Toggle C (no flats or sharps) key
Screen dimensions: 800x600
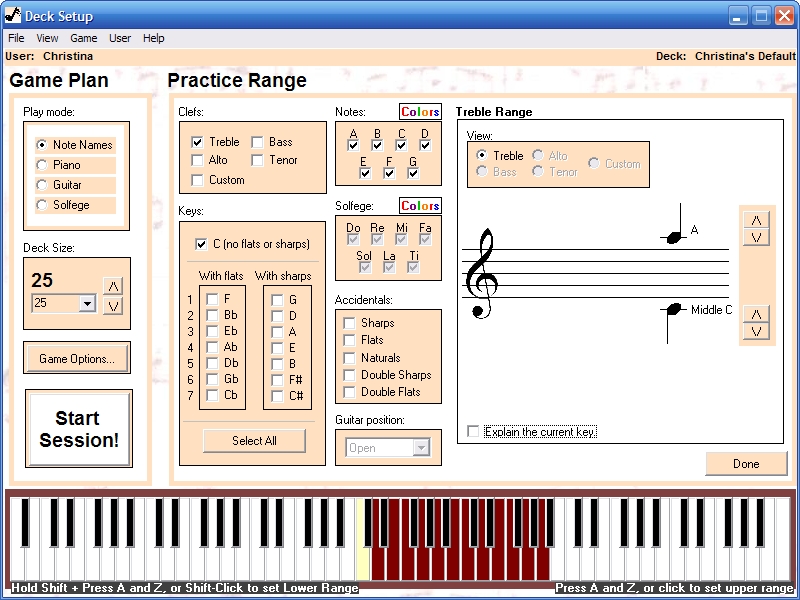(202, 244)
